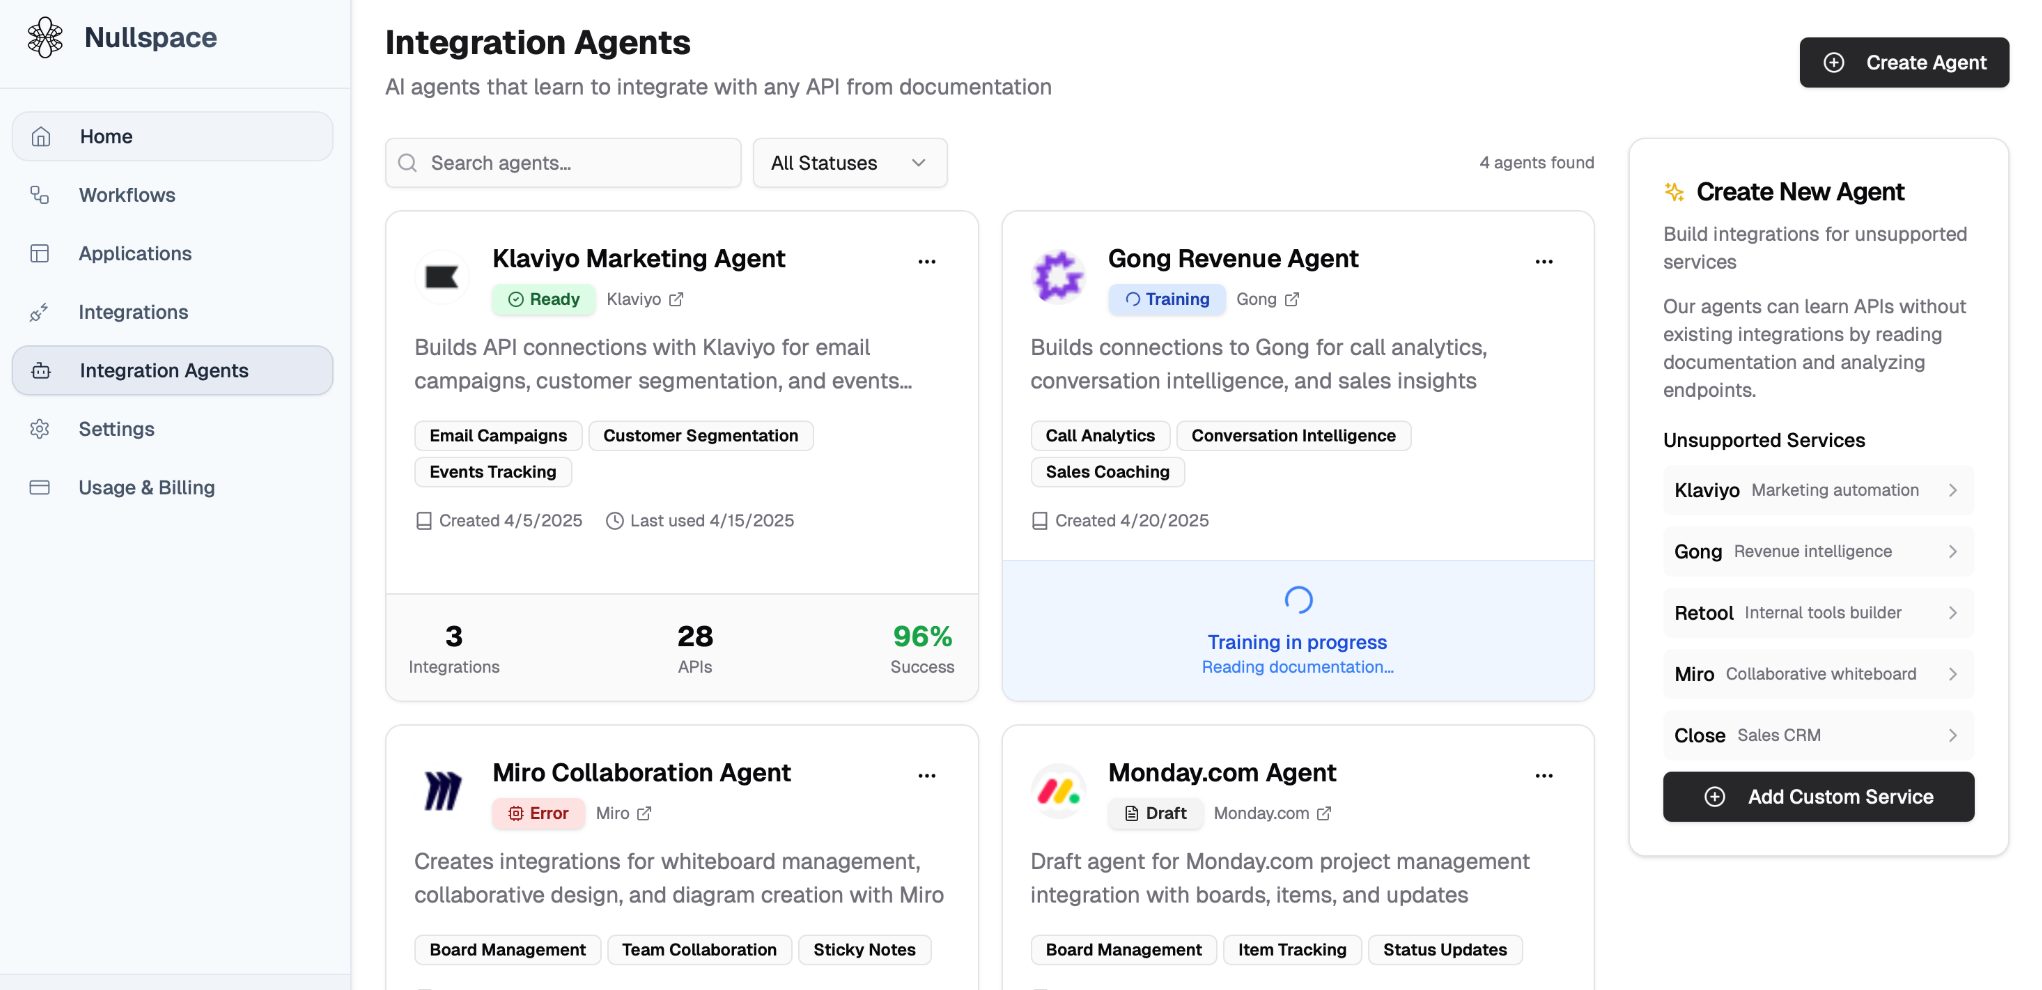Open Usage & Billing page
This screenshot has height=990, width=2042.
pyautogui.click(x=172, y=488)
